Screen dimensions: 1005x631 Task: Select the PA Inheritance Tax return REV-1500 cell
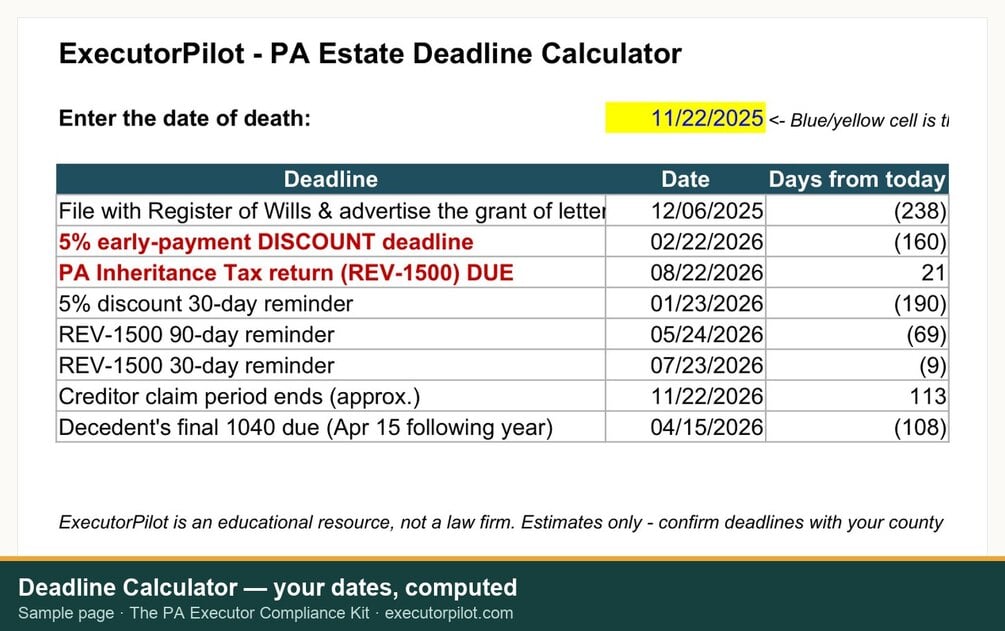coord(331,273)
